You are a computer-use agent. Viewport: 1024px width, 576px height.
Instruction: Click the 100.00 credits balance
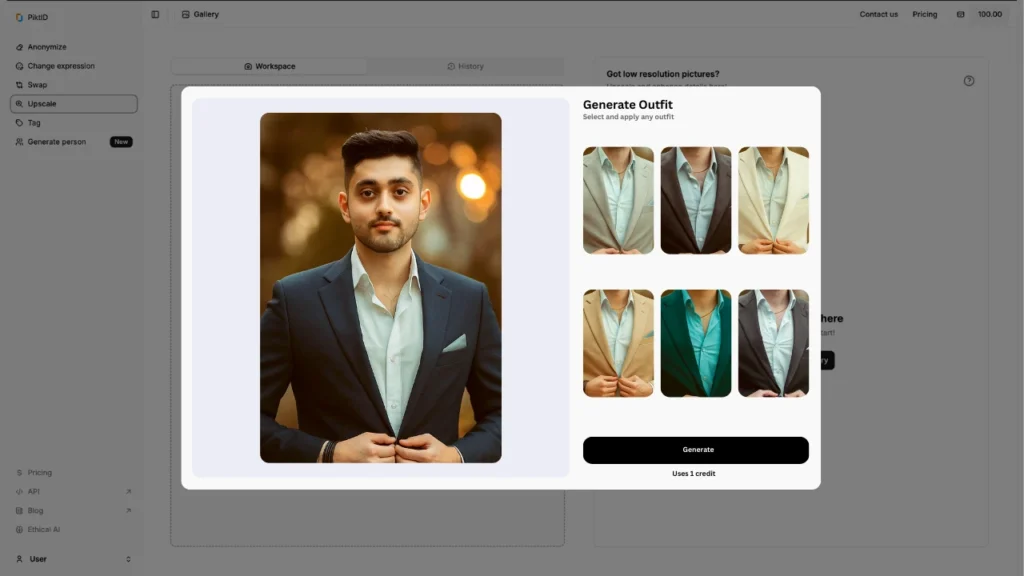[989, 16]
